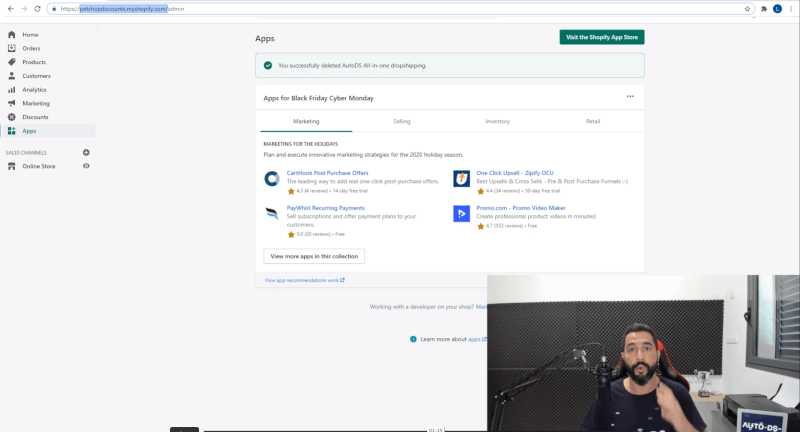This screenshot has height=432, width=800.
Task: Open One Click Upsell - Zipify OCU link
Action: 515,173
